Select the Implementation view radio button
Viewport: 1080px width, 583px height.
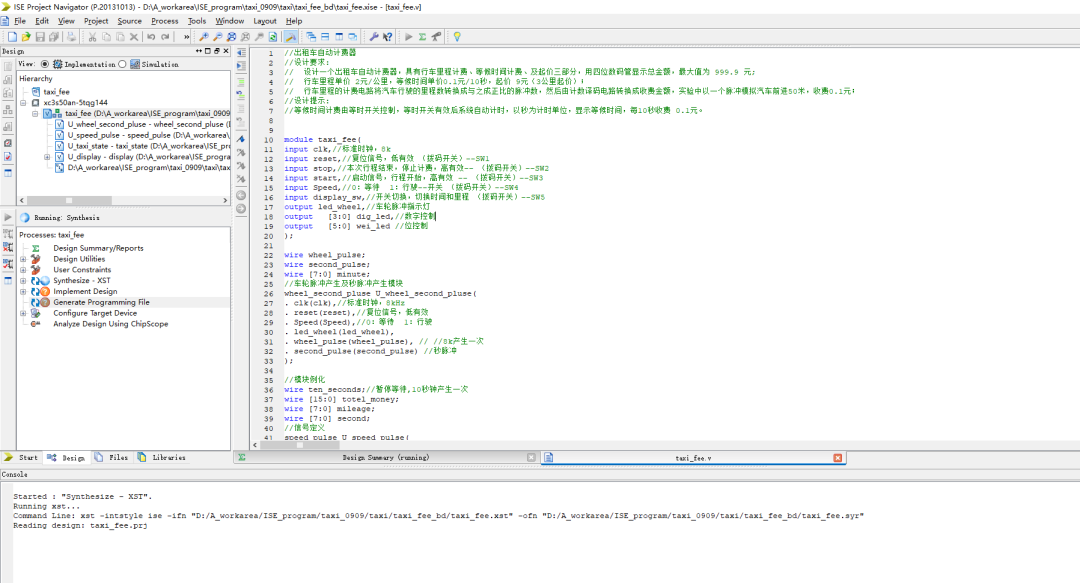pos(44,64)
